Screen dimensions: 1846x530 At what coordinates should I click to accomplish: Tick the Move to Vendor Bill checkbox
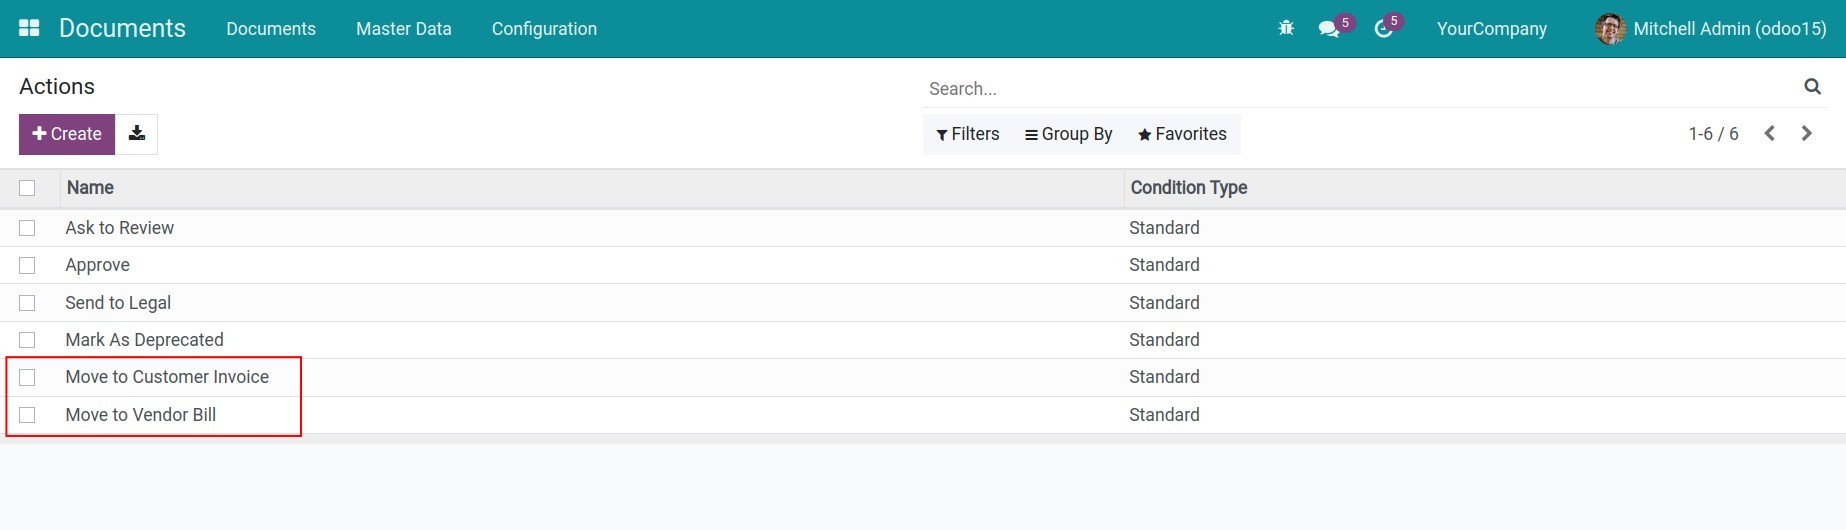27,415
